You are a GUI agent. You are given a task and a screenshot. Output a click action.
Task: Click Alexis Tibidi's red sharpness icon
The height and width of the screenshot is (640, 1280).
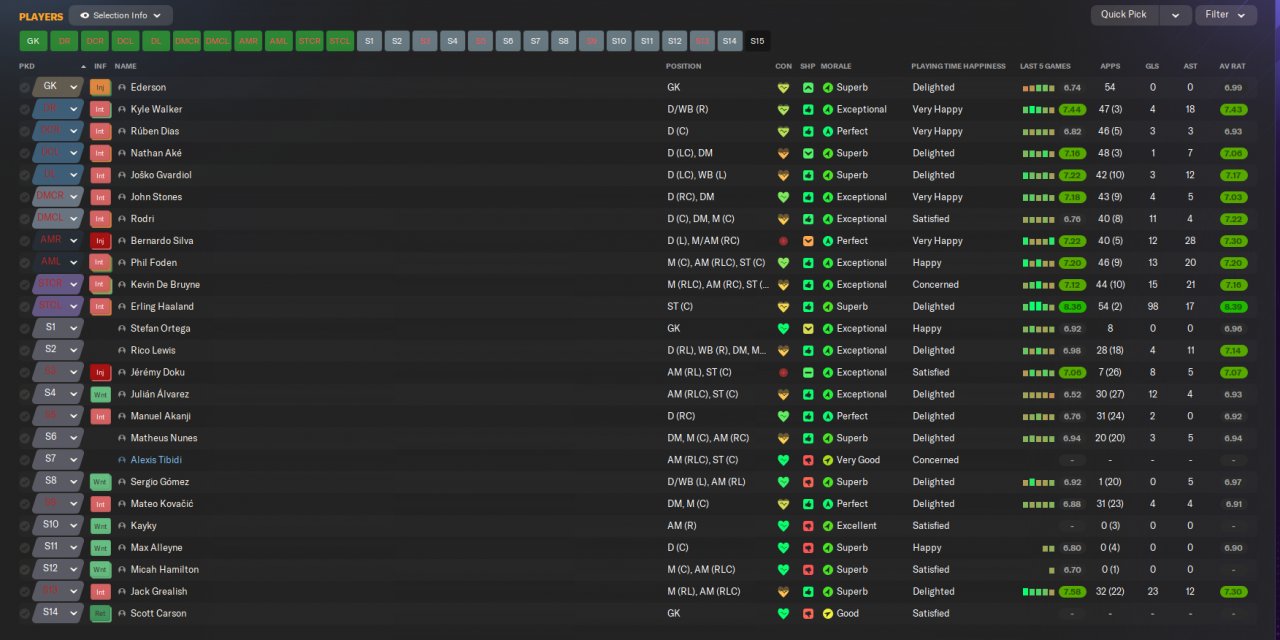[x=808, y=460]
